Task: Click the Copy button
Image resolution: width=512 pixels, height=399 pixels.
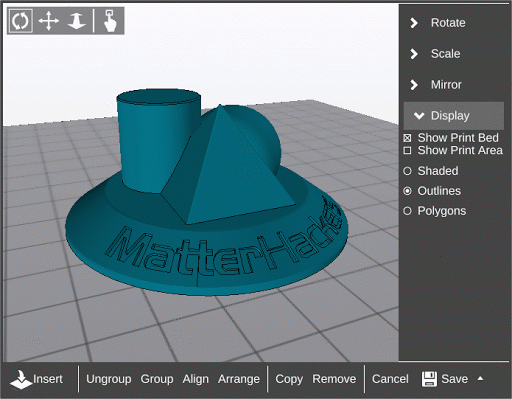Action: point(289,379)
